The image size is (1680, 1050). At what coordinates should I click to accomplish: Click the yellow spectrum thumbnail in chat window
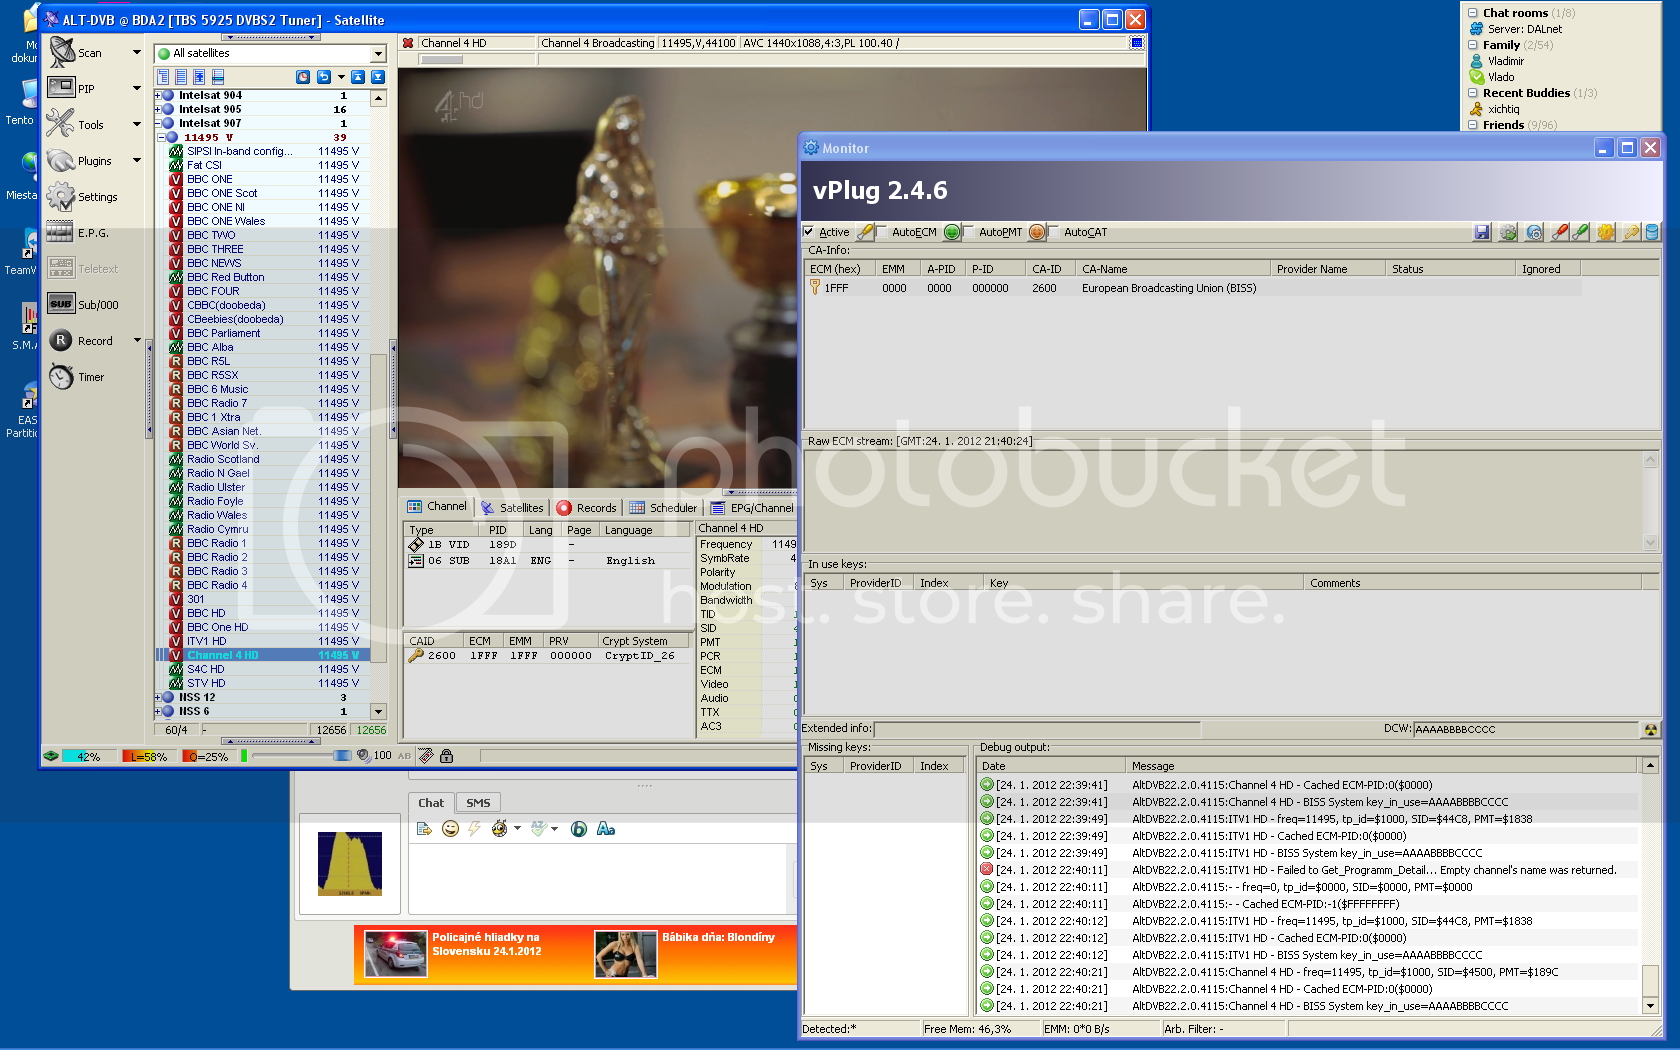[x=350, y=864]
